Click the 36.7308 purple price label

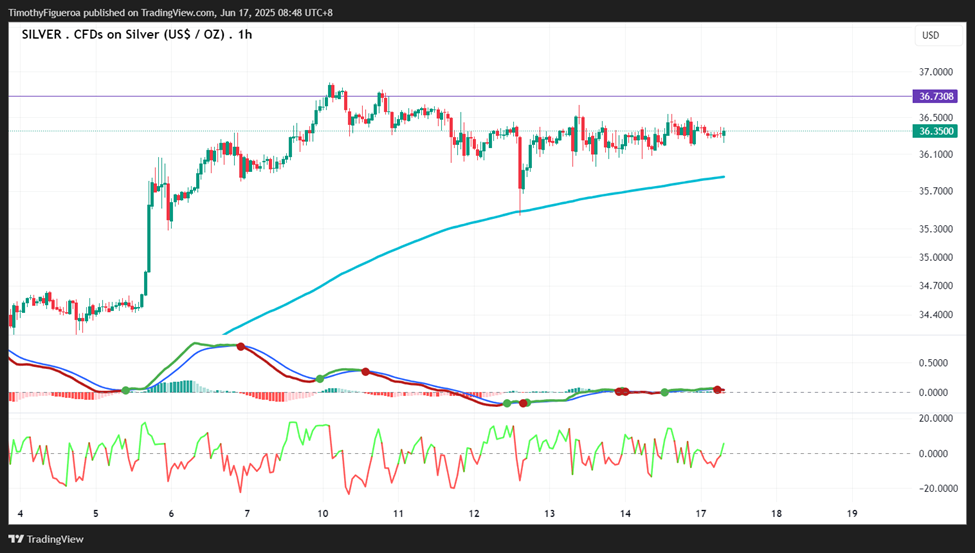[x=936, y=96]
